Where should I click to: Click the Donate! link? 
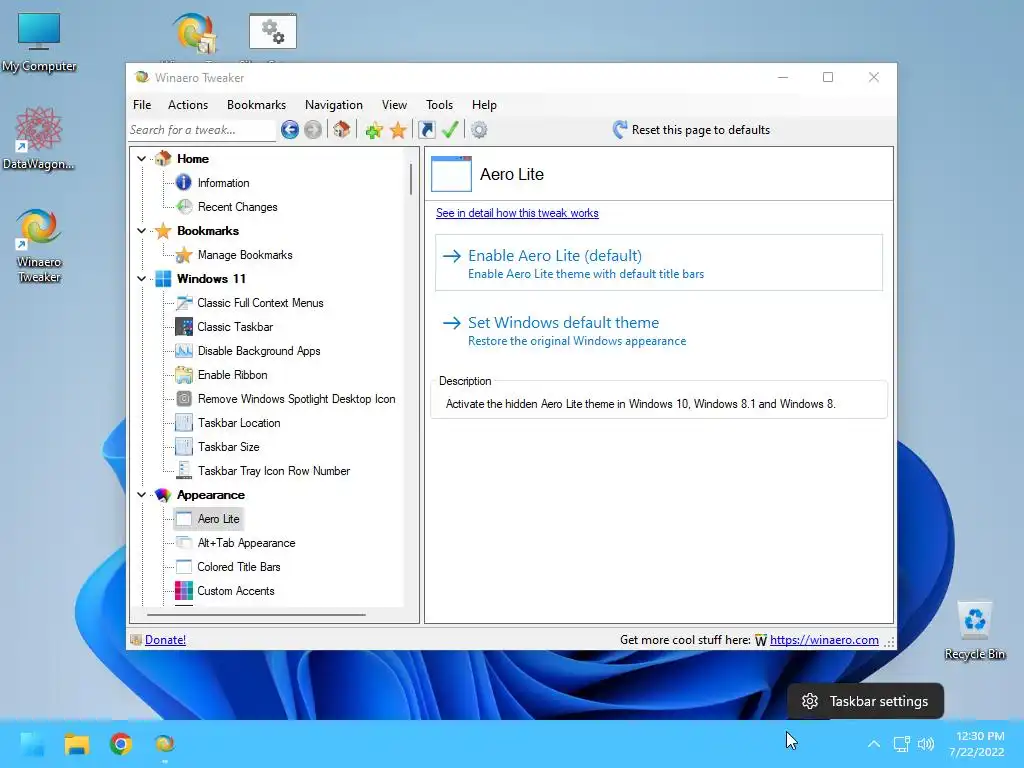pos(165,640)
